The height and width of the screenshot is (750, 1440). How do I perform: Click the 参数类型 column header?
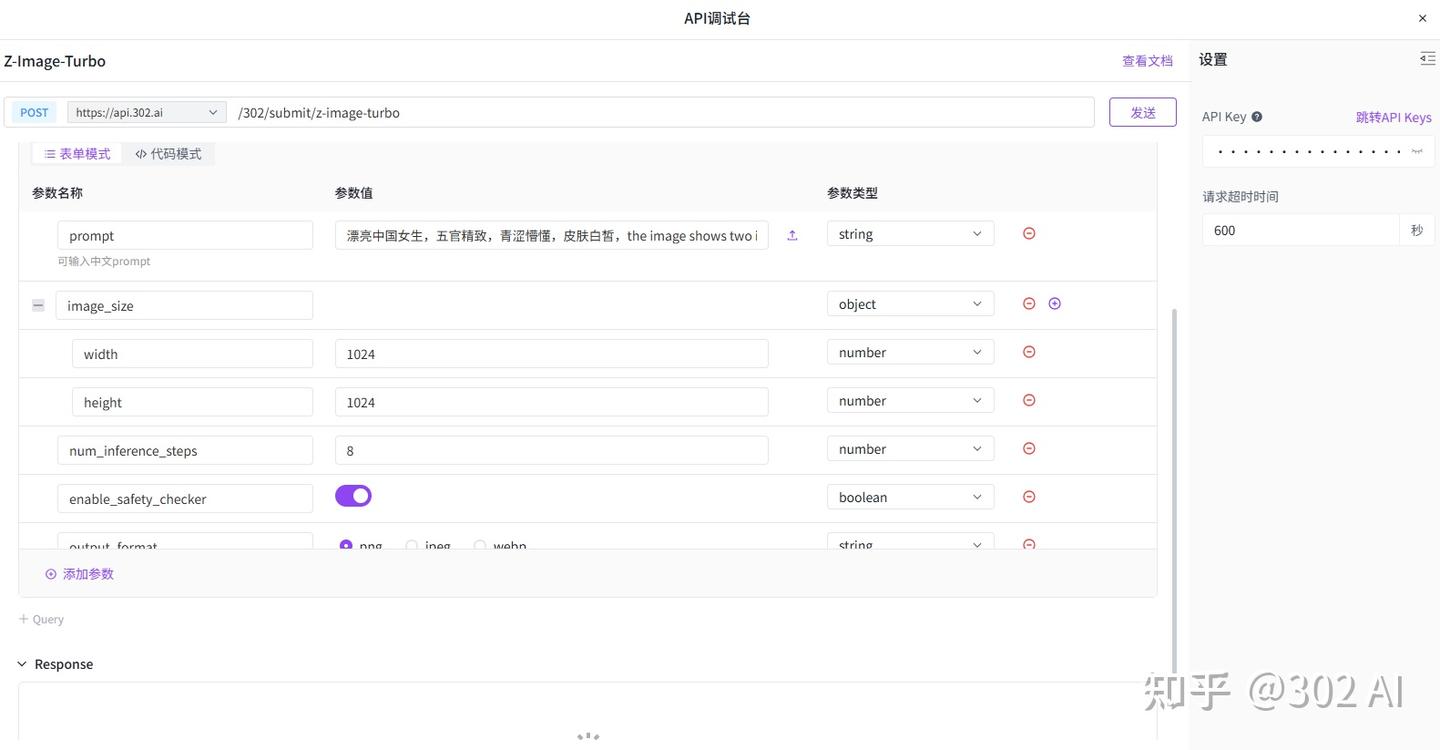click(852, 193)
